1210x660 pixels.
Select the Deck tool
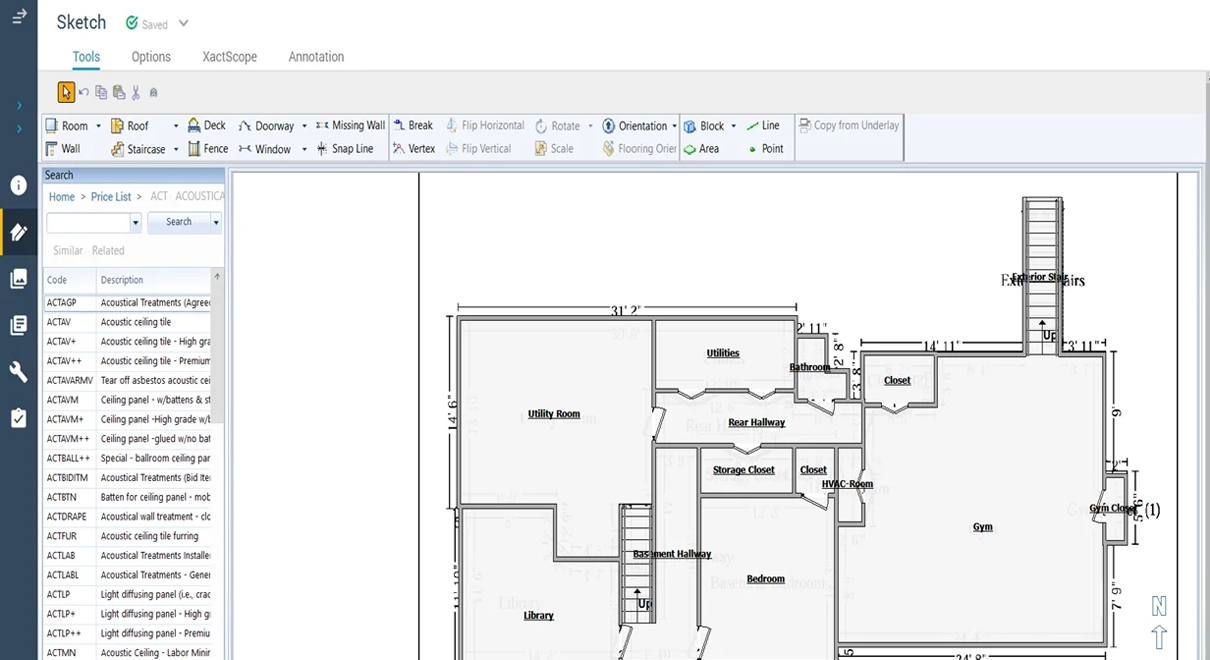206,126
